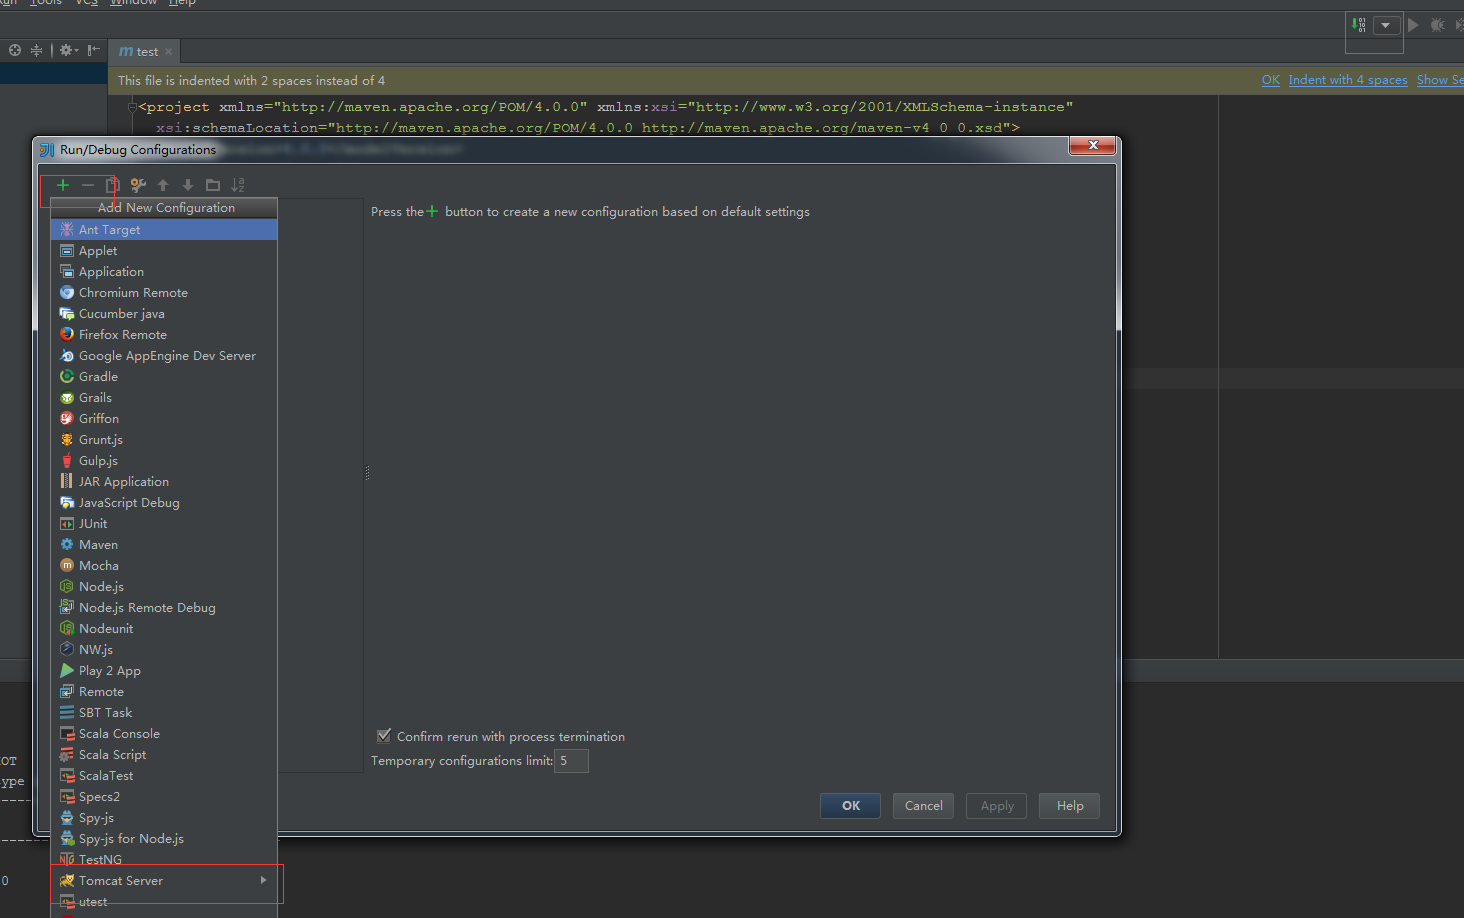Select Maven configuration type

(x=164, y=545)
